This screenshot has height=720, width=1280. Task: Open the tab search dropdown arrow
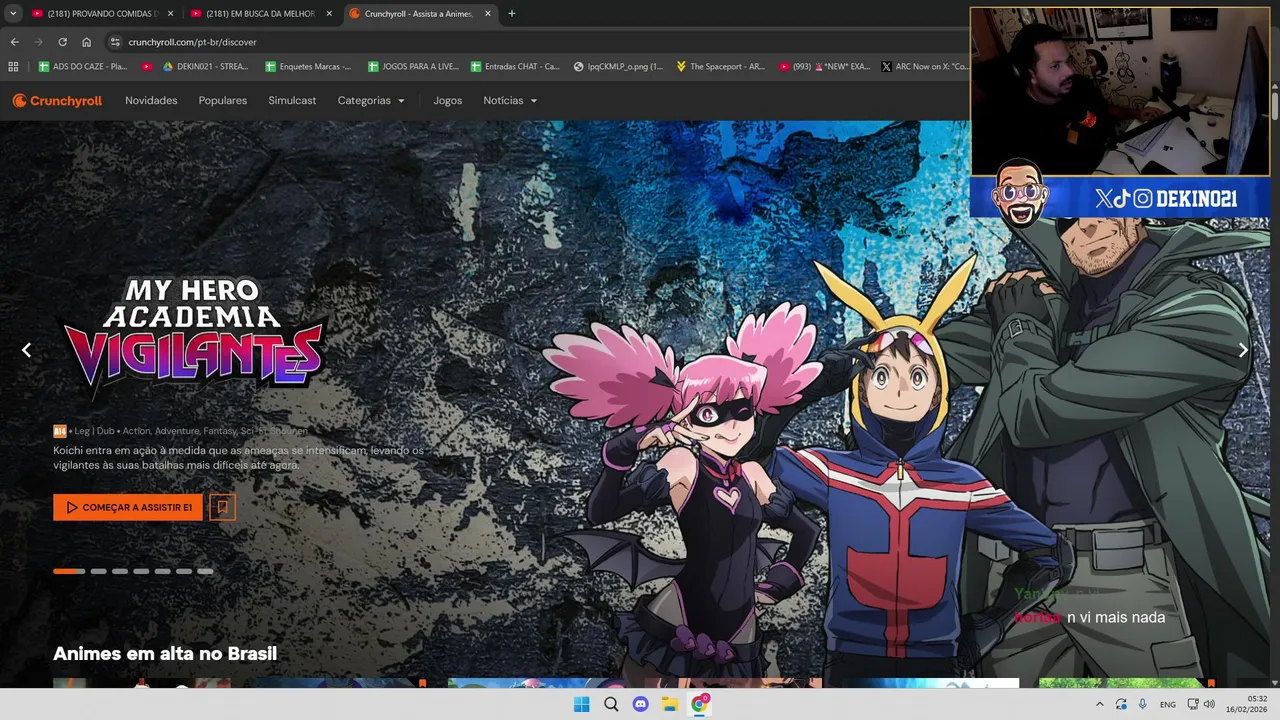pyautogui.click(x=13, y=13)
